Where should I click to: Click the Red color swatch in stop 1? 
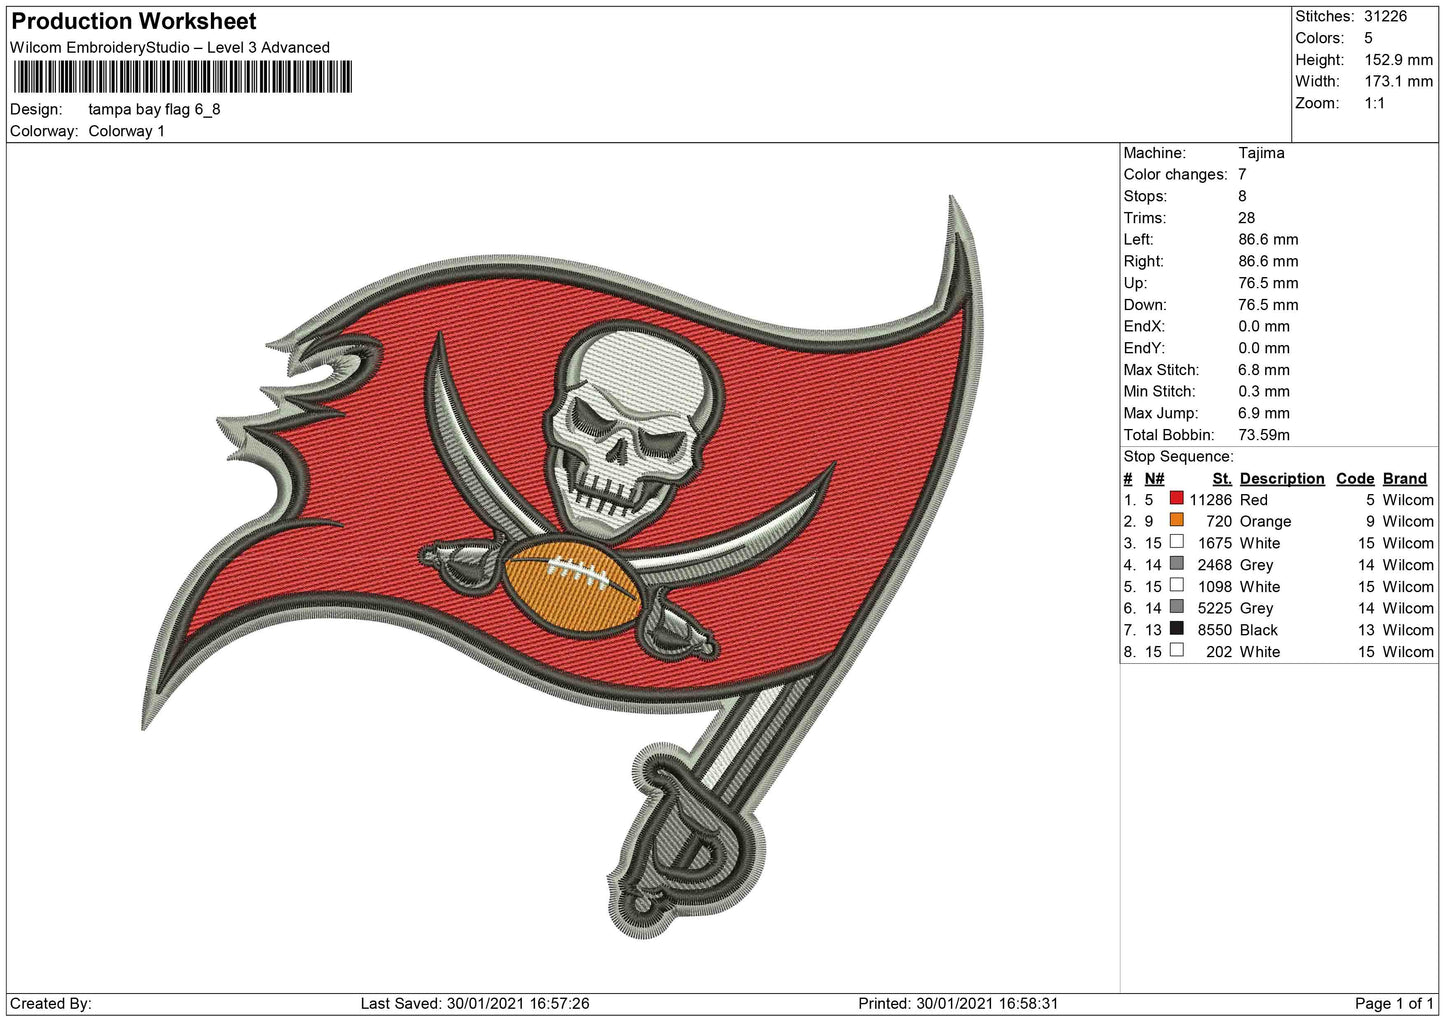1177,499
